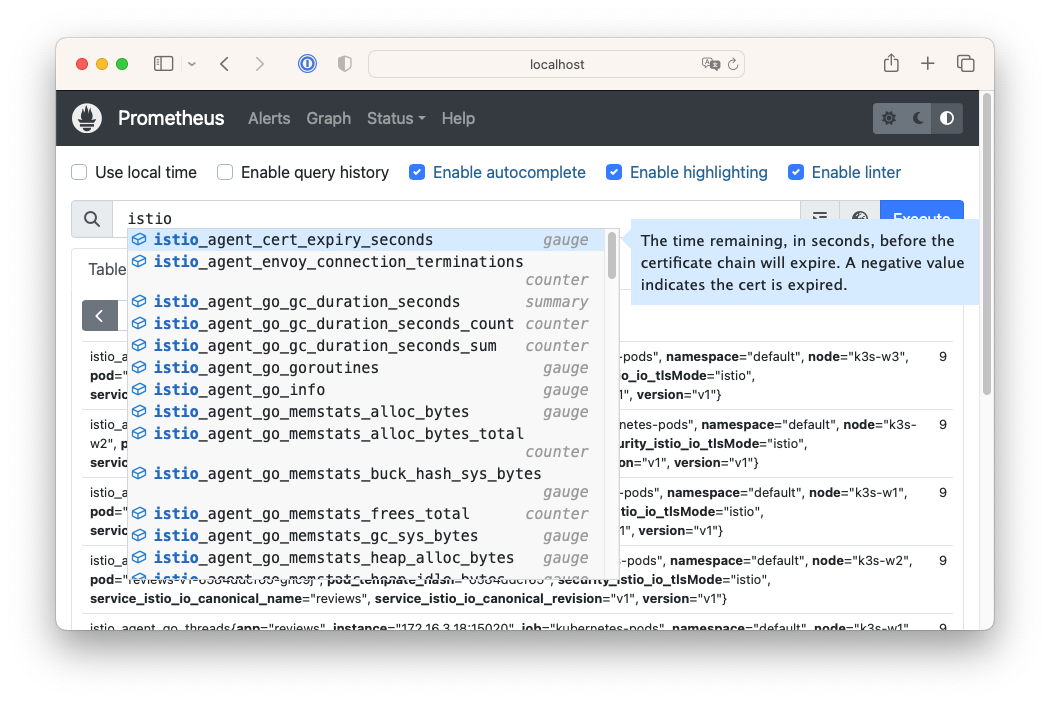Viewport: 1050px width, 704px height.
Task: Open the Help page
Action: coord(458,119)
